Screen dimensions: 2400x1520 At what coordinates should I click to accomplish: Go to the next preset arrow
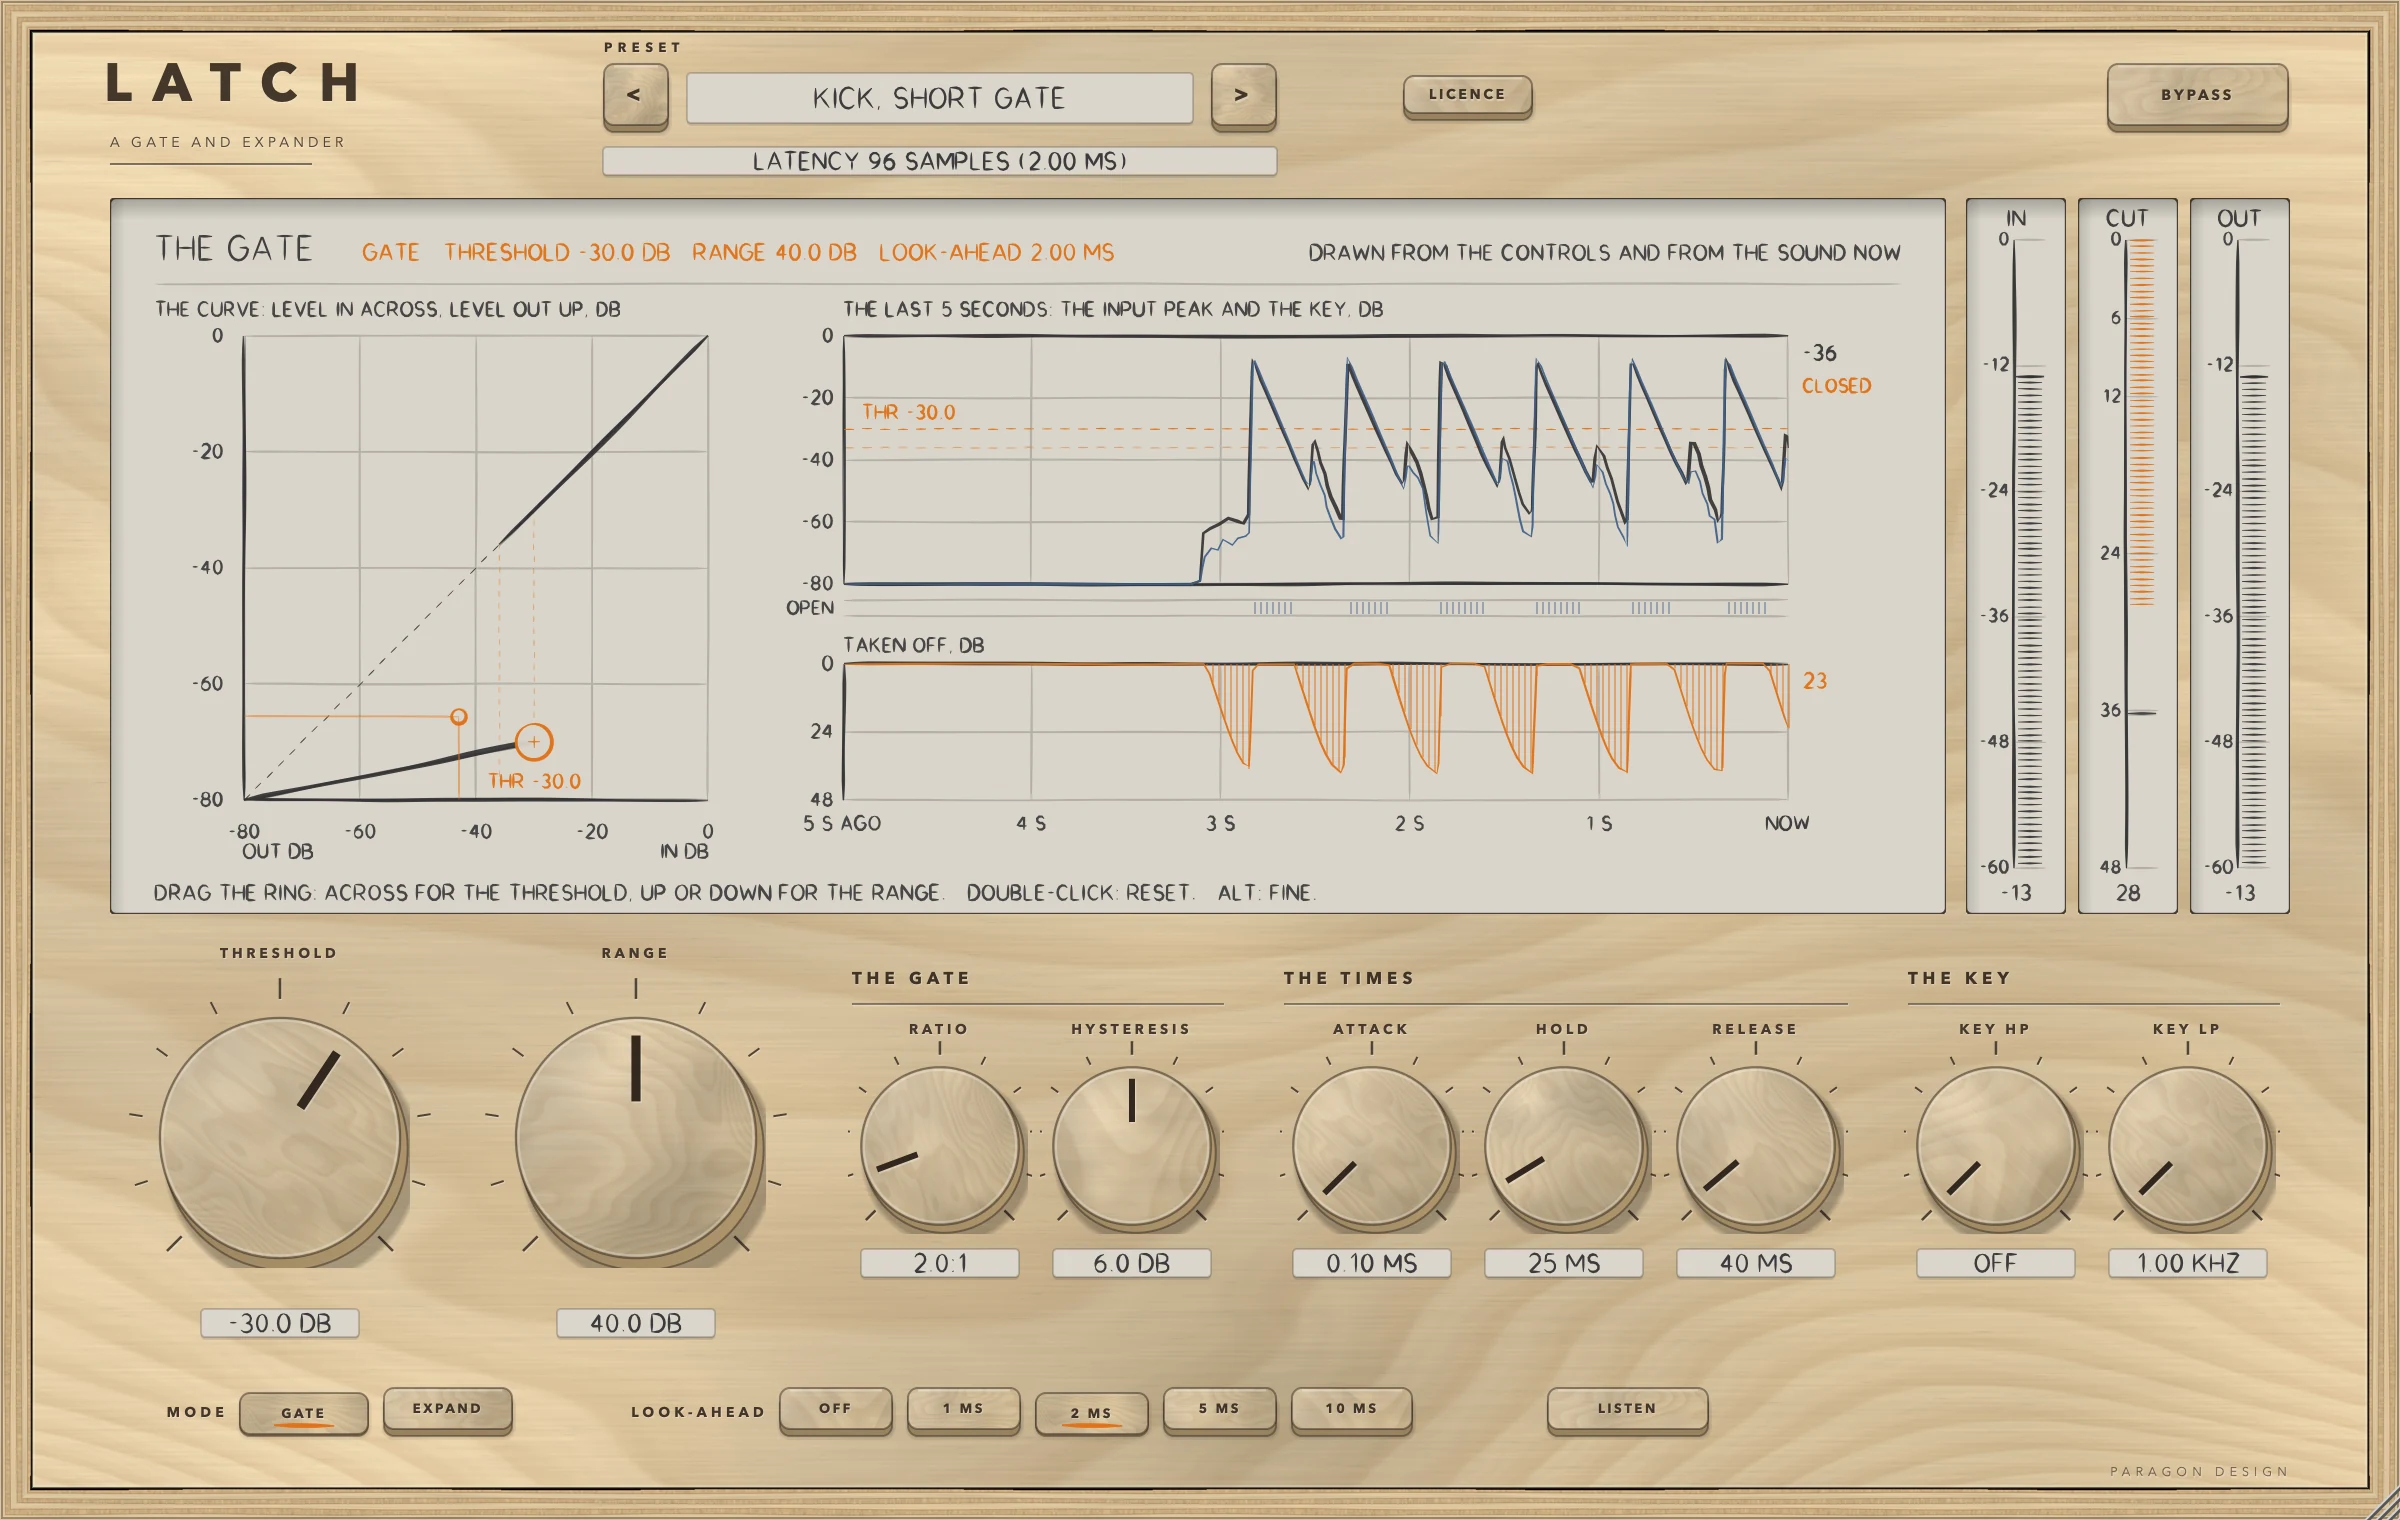pos(1243,96)
